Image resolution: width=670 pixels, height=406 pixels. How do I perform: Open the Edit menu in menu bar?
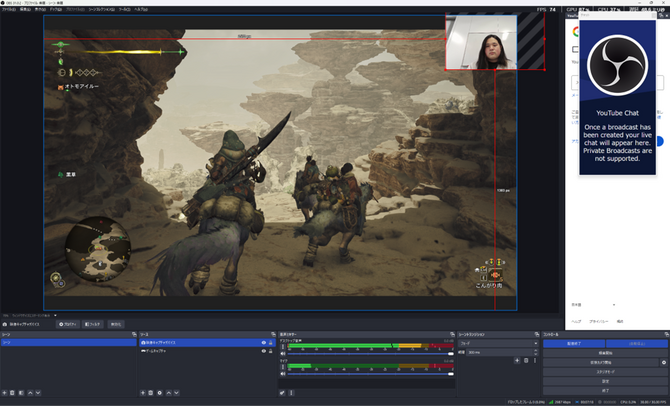tap(25, 9)
